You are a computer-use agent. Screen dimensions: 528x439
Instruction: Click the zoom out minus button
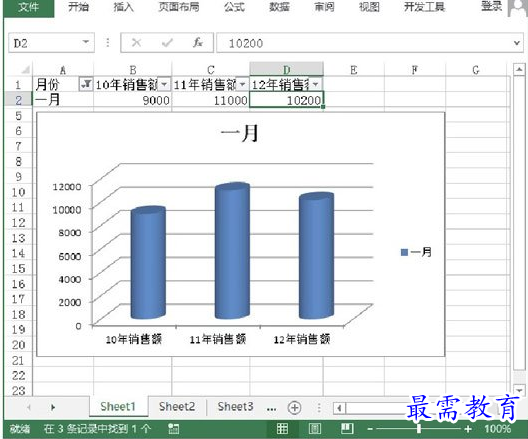pyautogui.click(x=370, y=429)
